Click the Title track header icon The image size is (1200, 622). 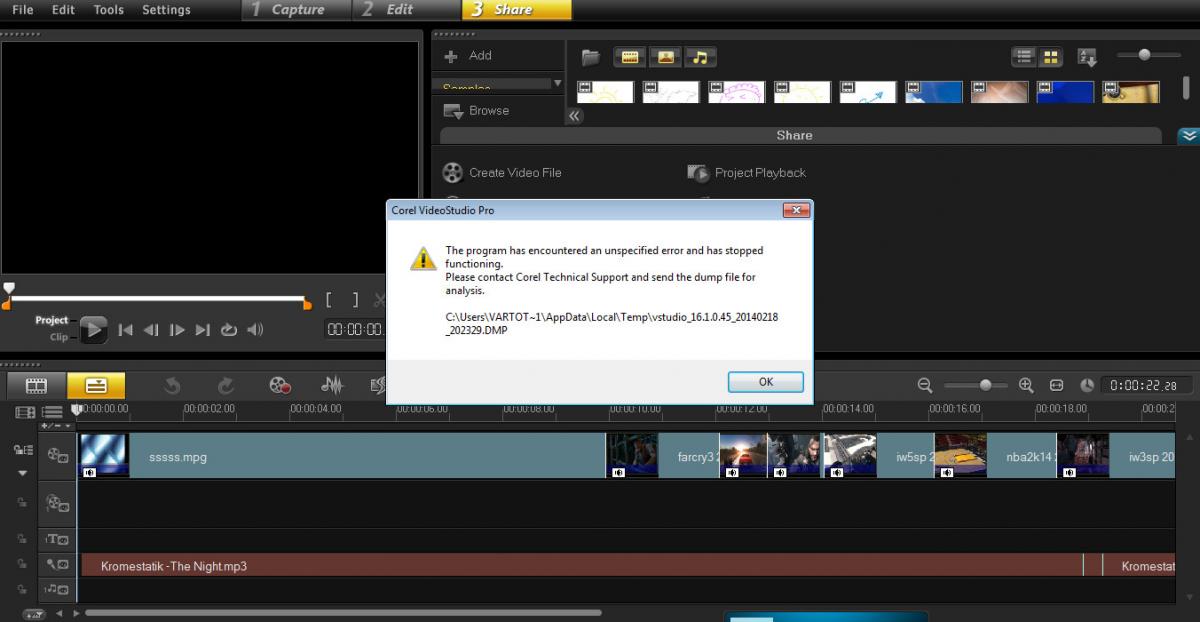coord(58,540)
